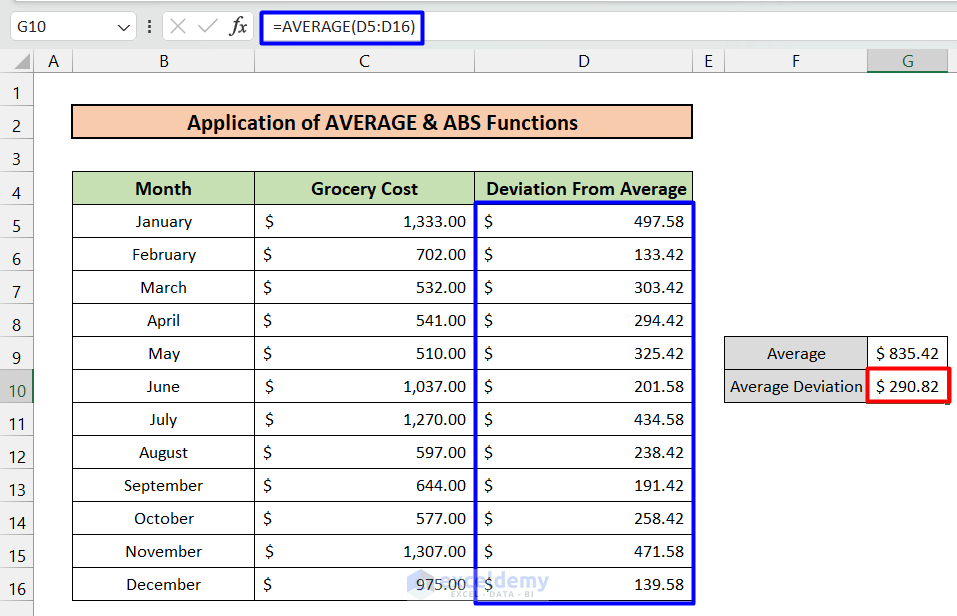Select the green Month header cell
The height and width of the screenshot is (616, 957).
162,188
